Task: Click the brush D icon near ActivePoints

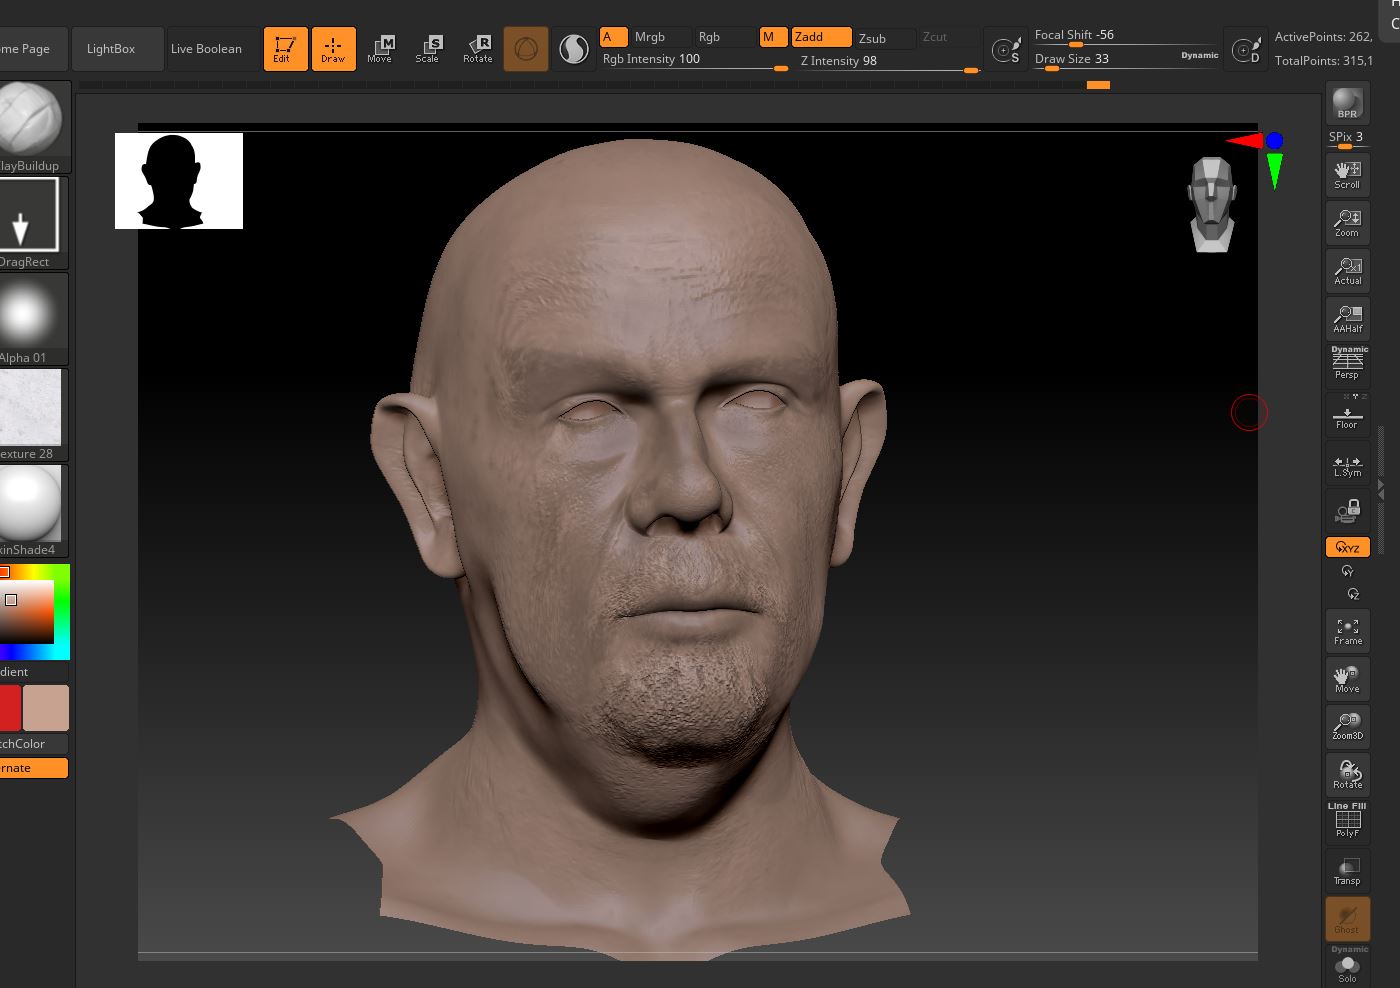Action: 1246,49
